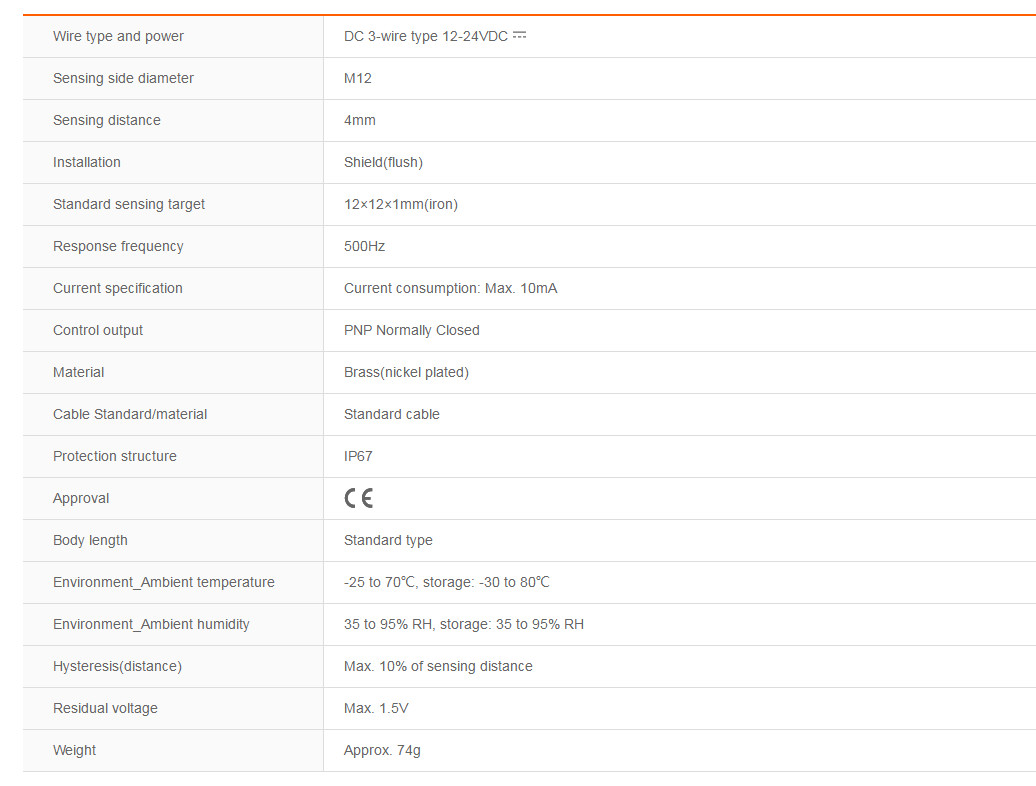1036x786 pixels.
Task: Select the "Shield(flush)" installation value
Action: pos(383,162)
